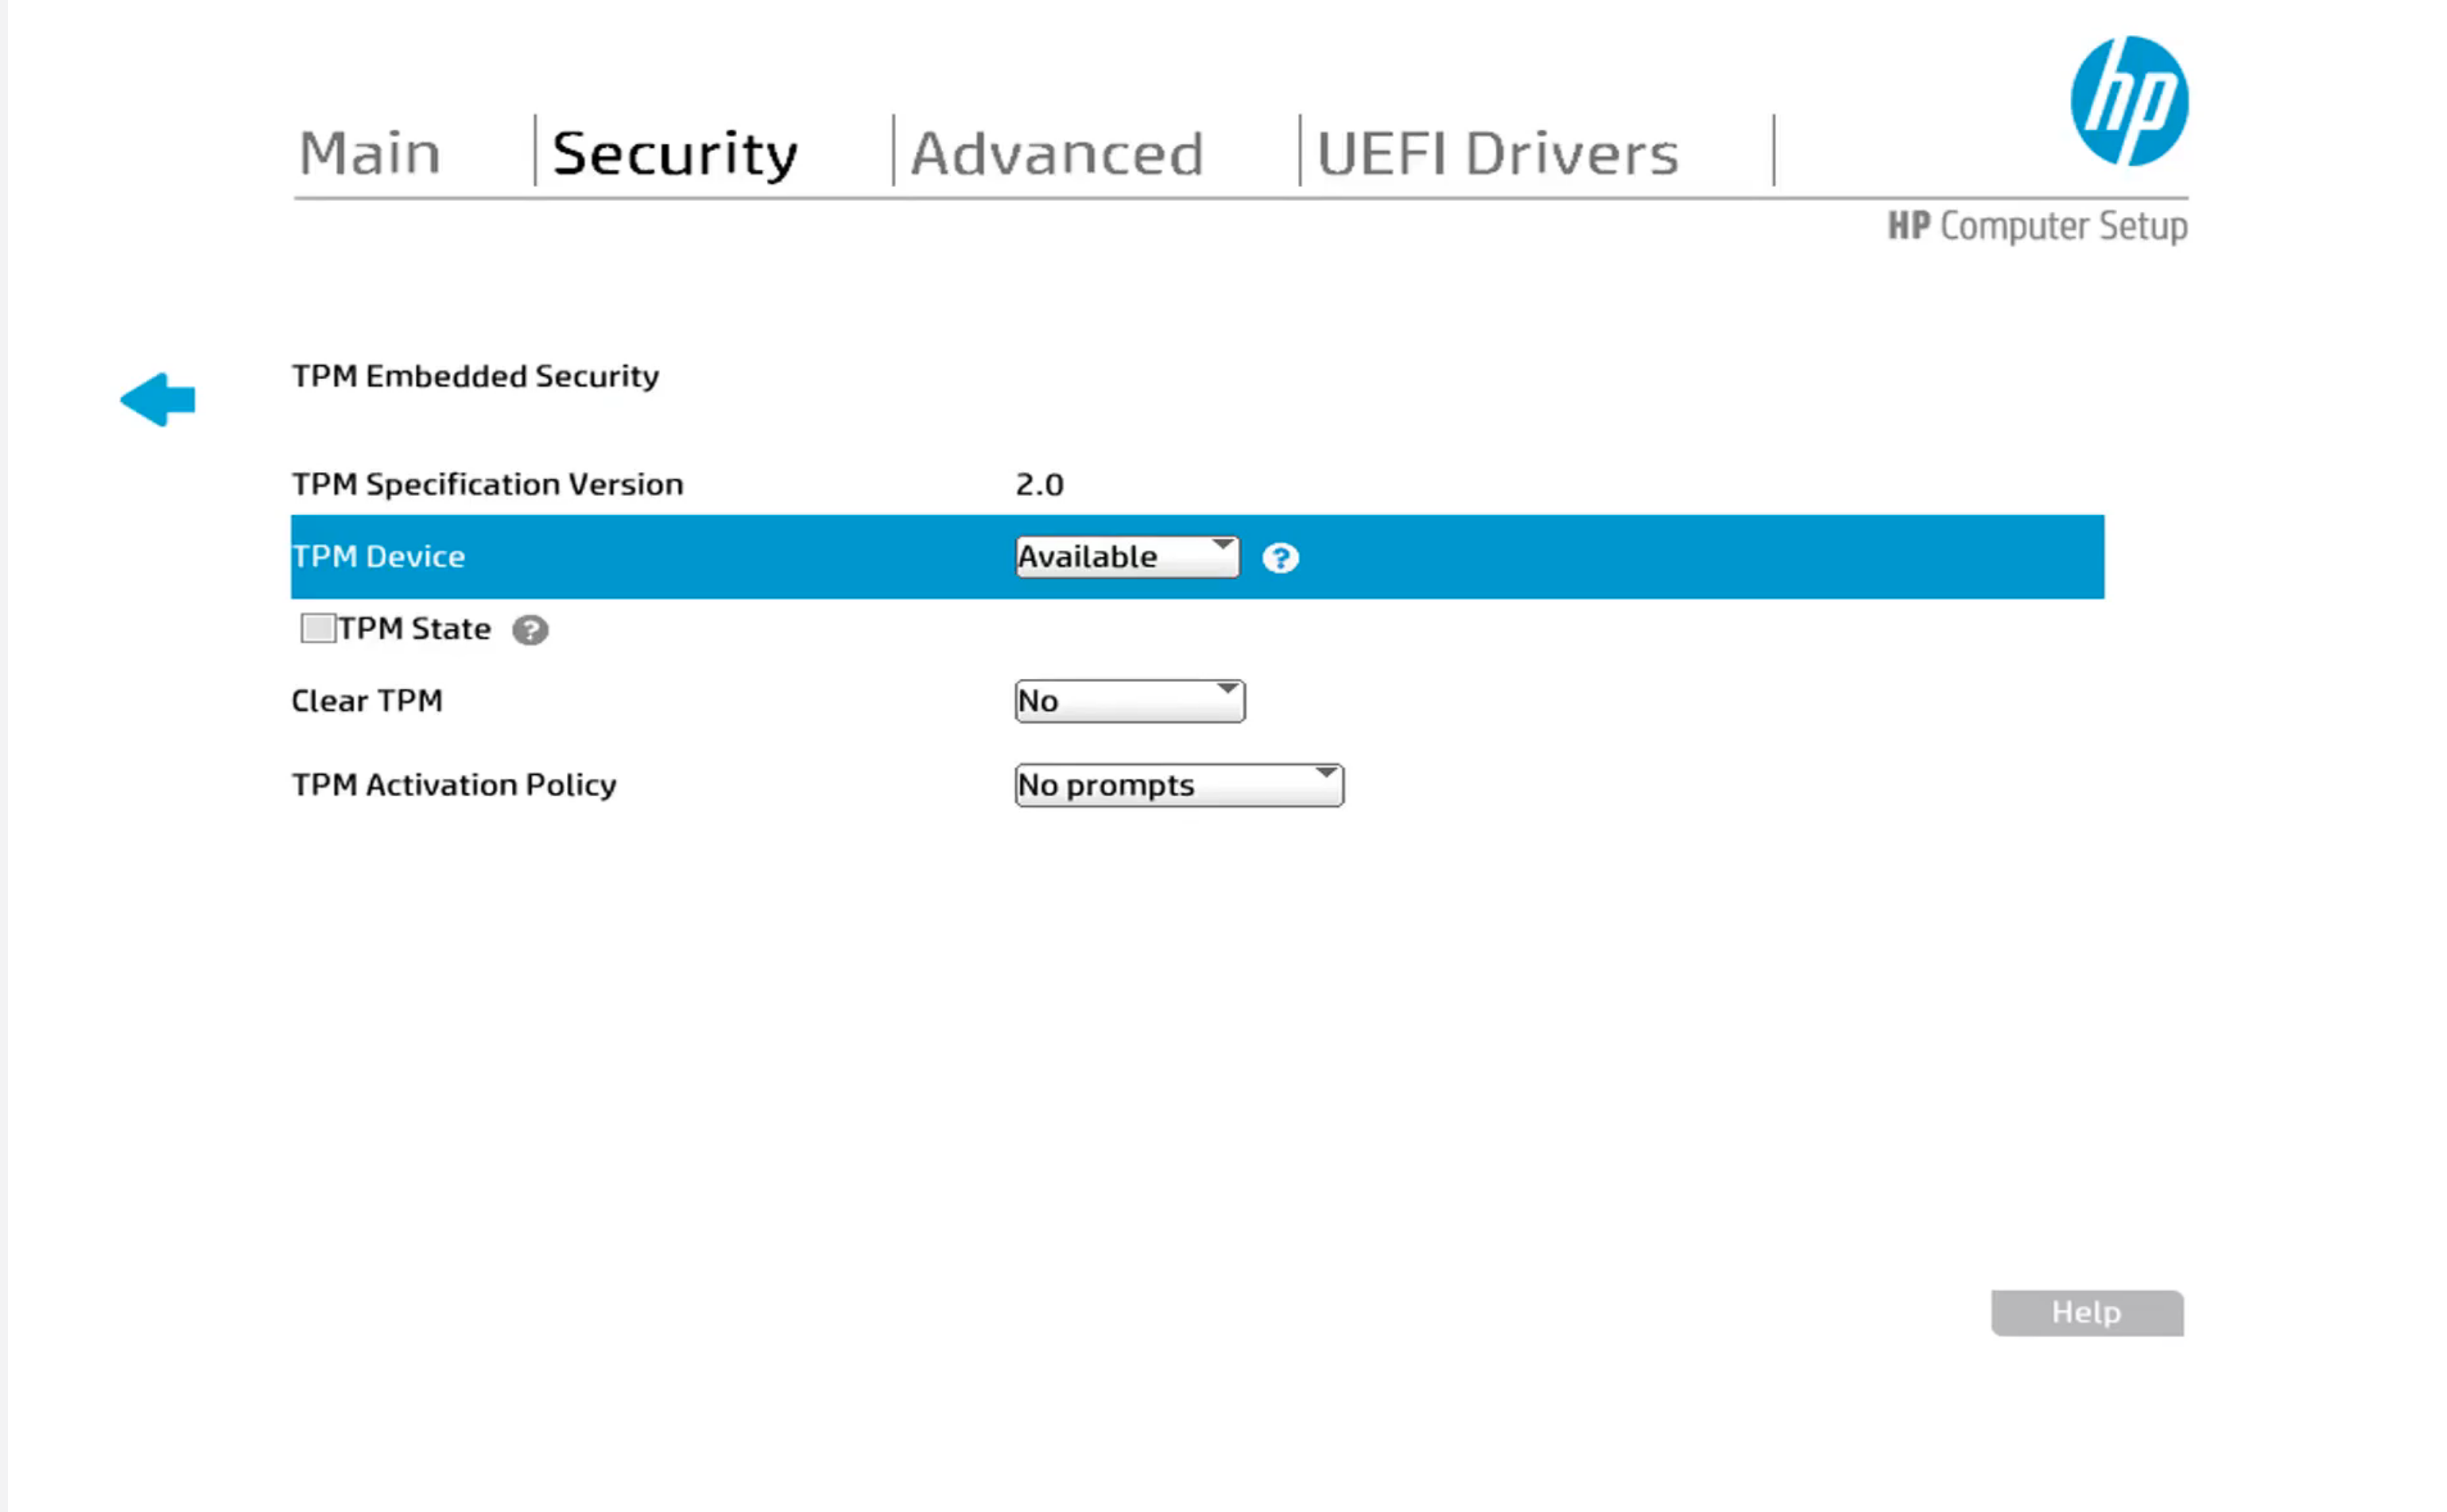
Task: Click the 2.0 specification version value
Action: [1038, 485]
